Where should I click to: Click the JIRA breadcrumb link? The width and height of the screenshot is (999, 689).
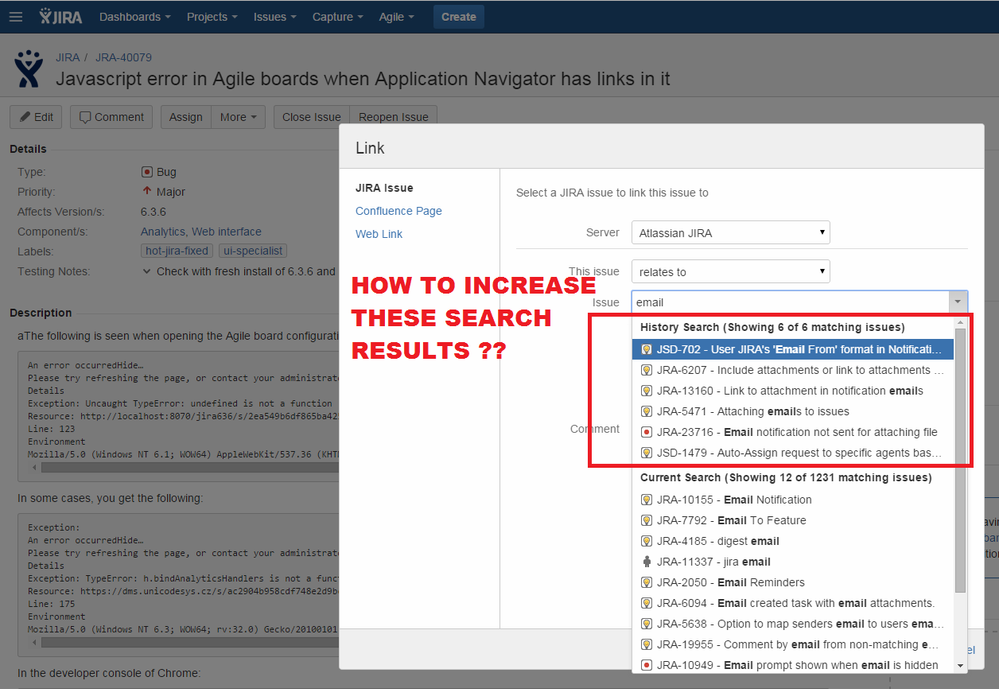point(68,57)
